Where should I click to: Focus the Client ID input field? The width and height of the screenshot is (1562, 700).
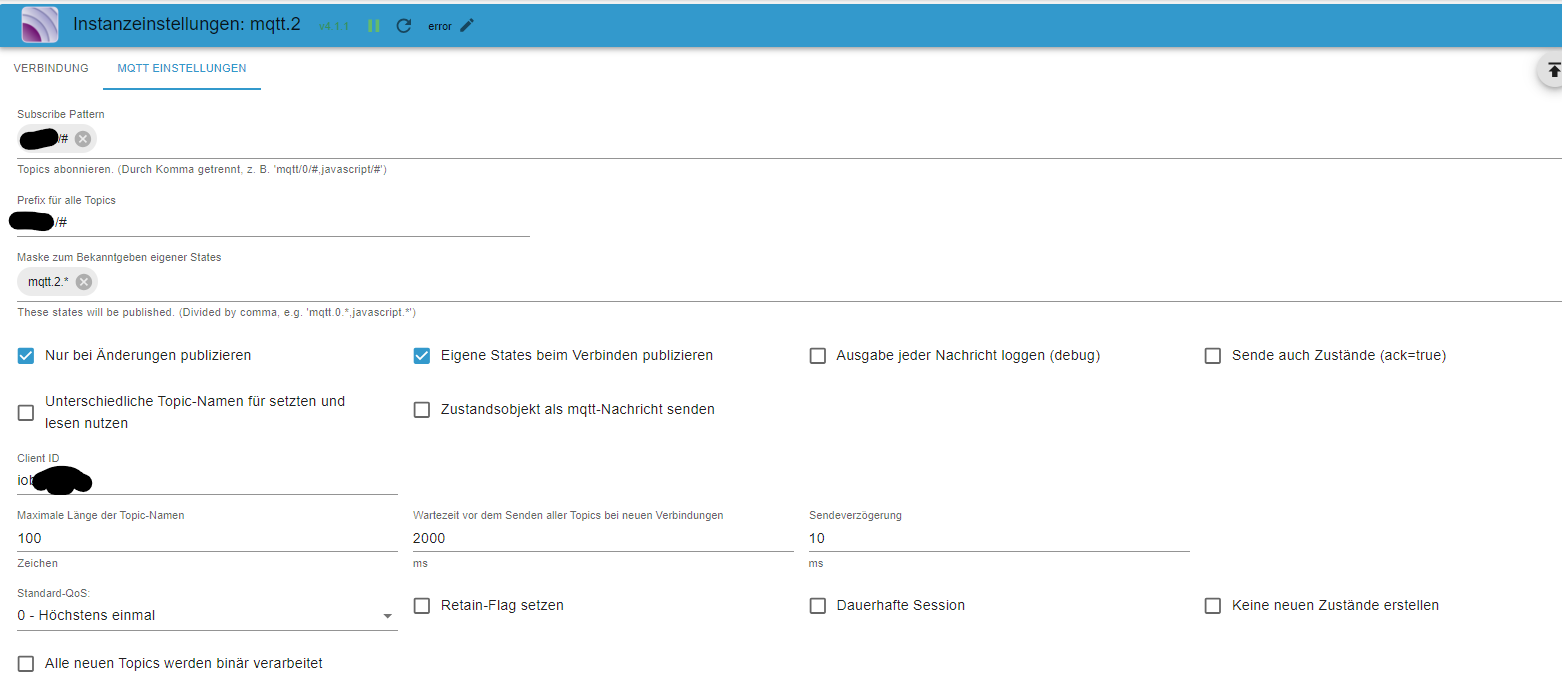pyautogui.click(x=207, y=480)
